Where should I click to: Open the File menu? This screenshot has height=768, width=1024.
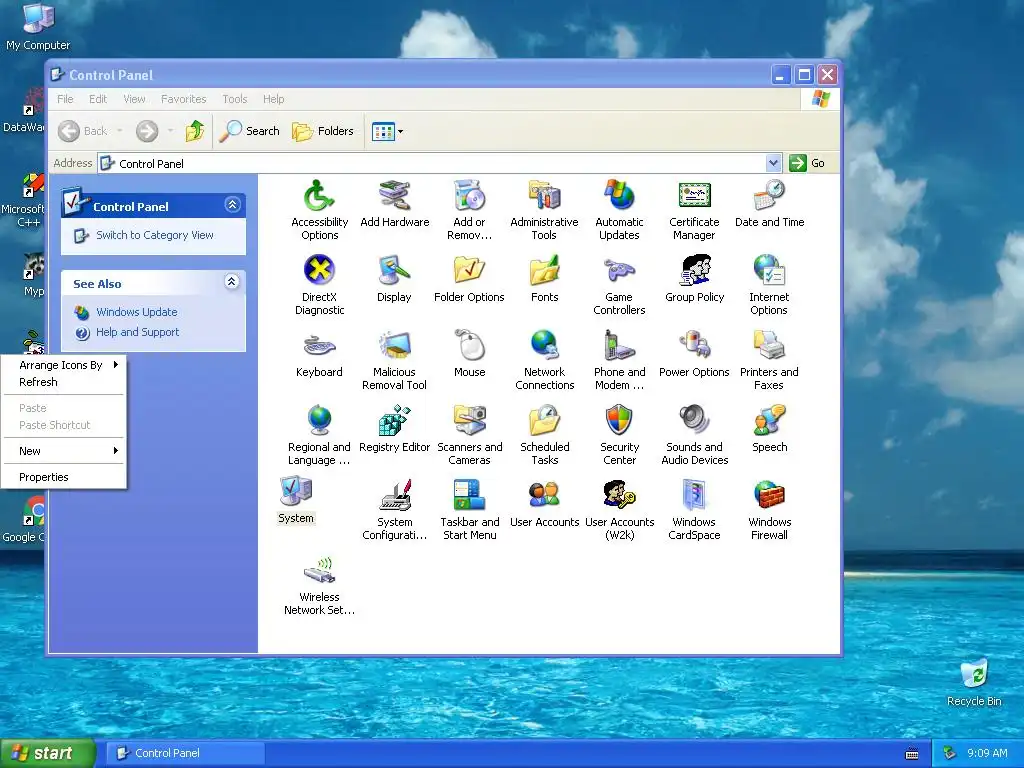click(65, 99)
